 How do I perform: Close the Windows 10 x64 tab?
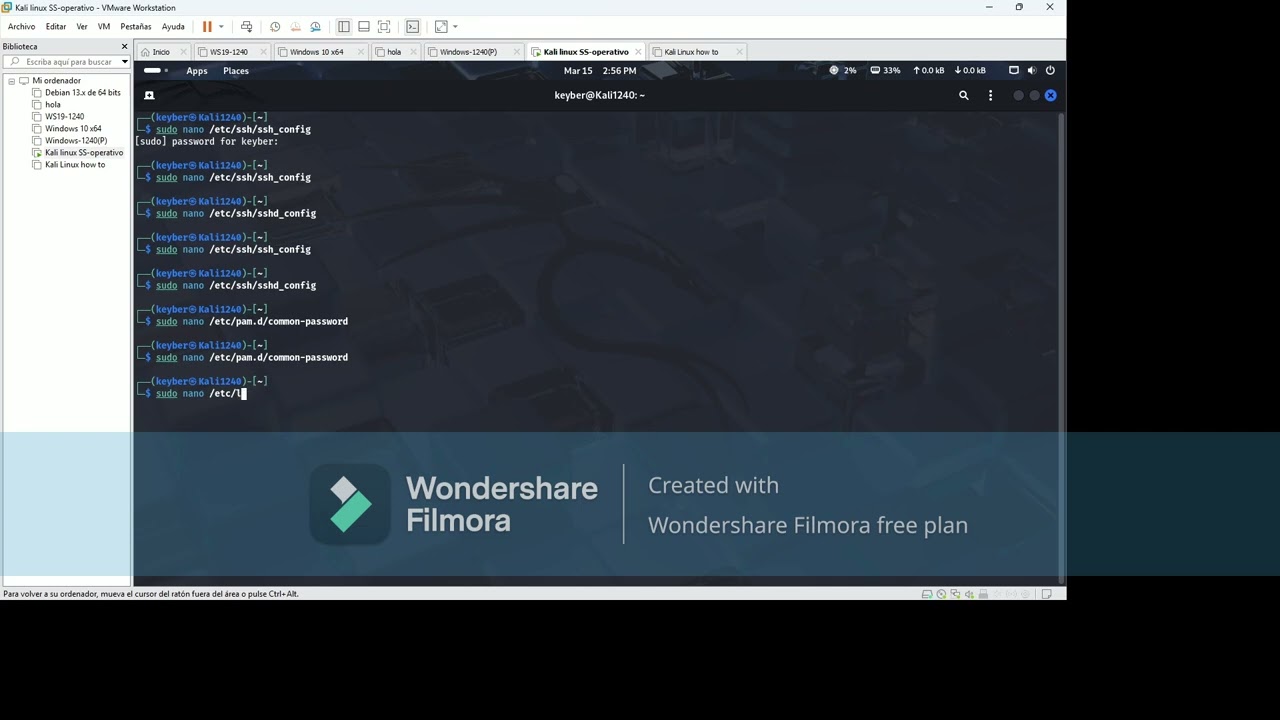[x=360, y=52]
